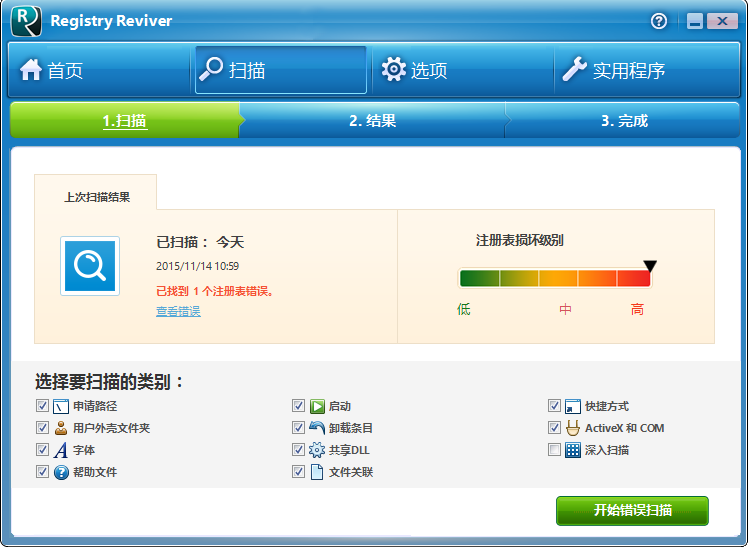Open the 查看错误 view errors link
Viewport: 751px width, 550px height.
pyautogui.click(x=178, y=312)
